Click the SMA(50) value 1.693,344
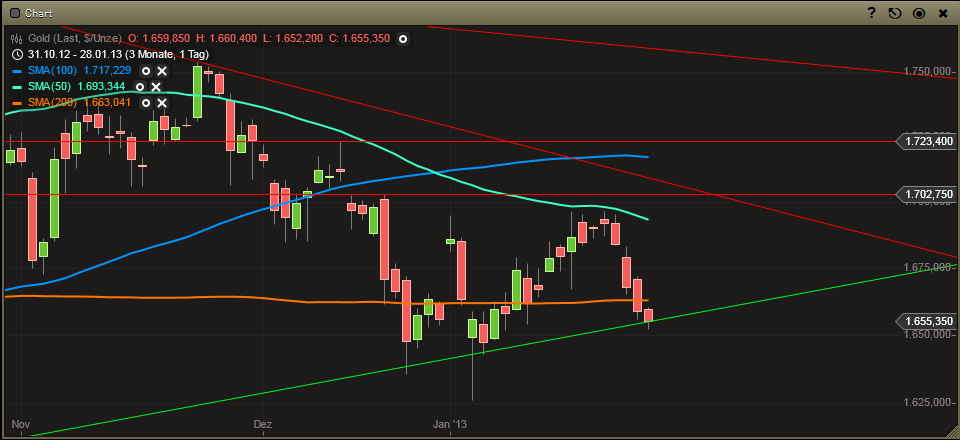The width and height of the screenshot is (960, 440). [x=101, y=86]
